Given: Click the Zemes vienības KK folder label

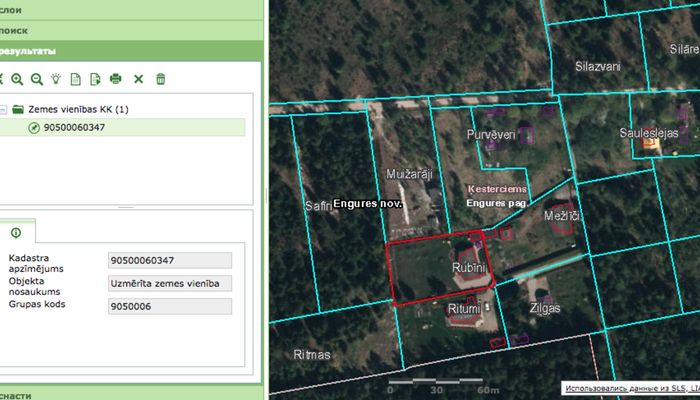Looking at the screenshot, I should click(78, 109).
